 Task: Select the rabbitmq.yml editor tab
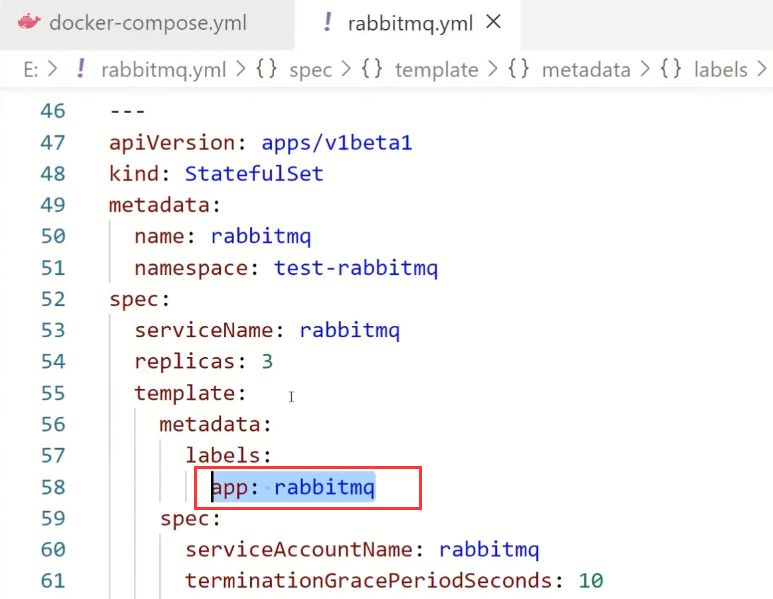tap(407, 23)
